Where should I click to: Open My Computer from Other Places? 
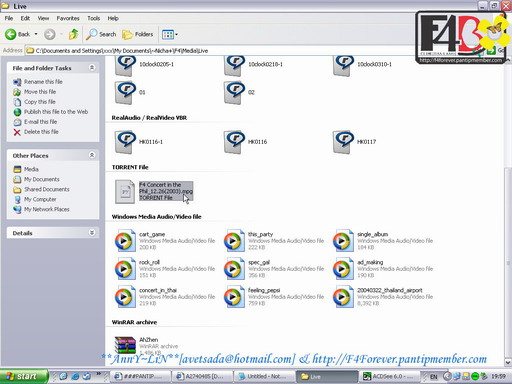coord(40,199)
